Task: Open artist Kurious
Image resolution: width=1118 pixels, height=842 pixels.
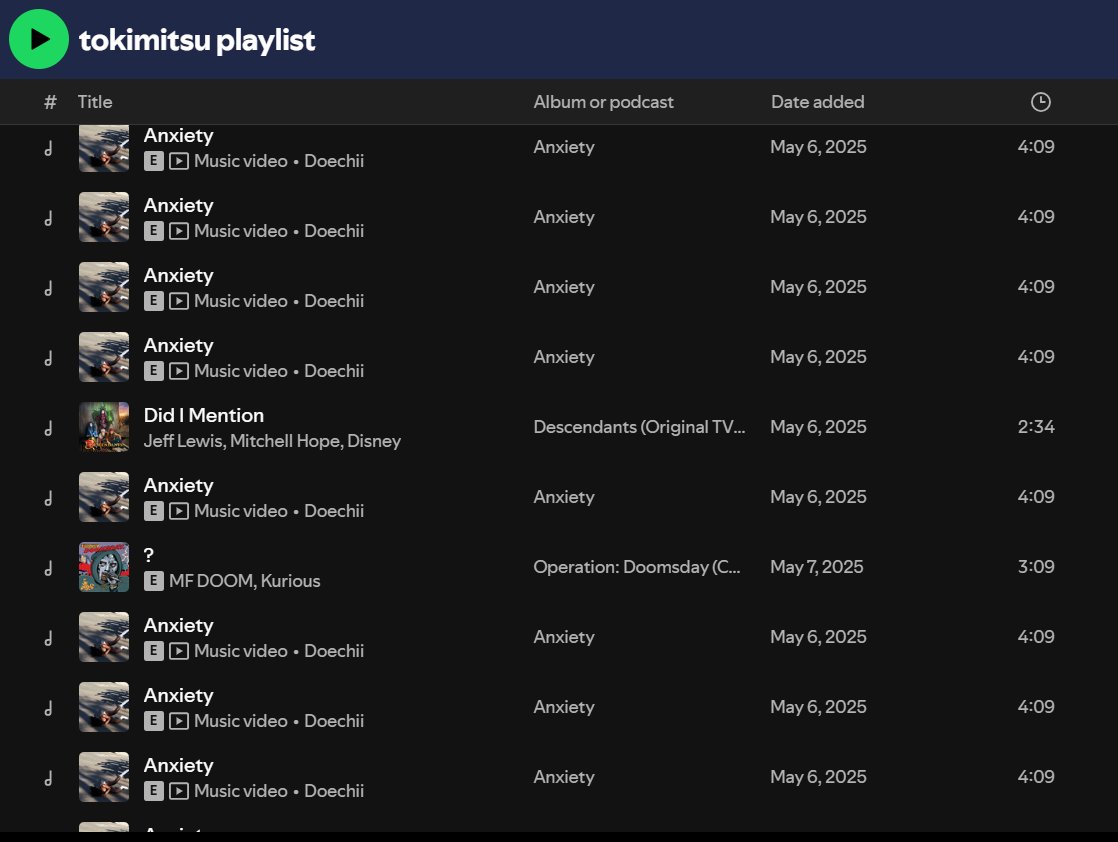Action: (x=290, y=581)
